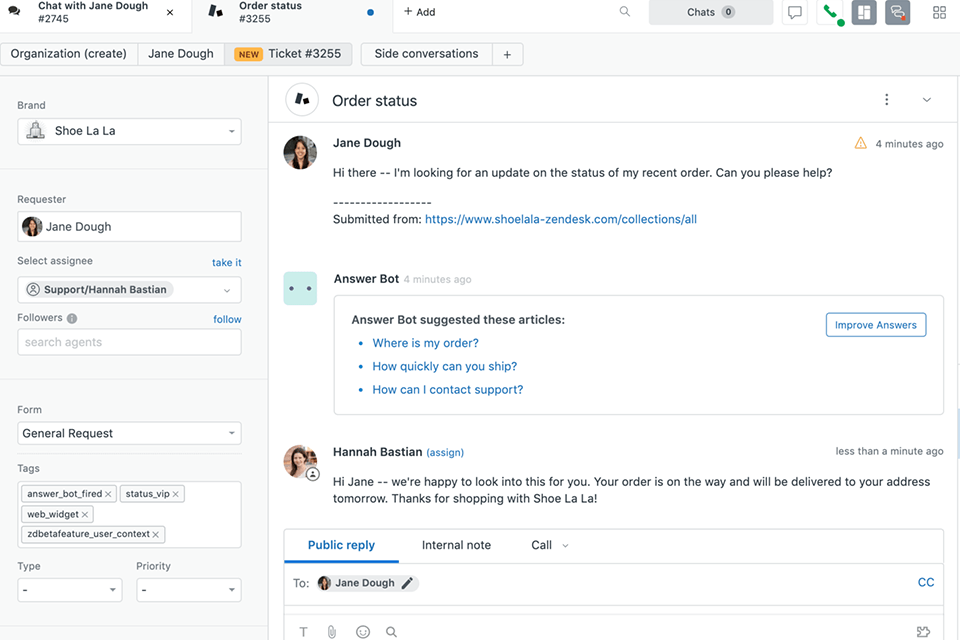Image resolution: width=960 pixels, height=640 pixels.
Task: Click the dashboard layout icon in top toolbar
Action: click(863, 12)
